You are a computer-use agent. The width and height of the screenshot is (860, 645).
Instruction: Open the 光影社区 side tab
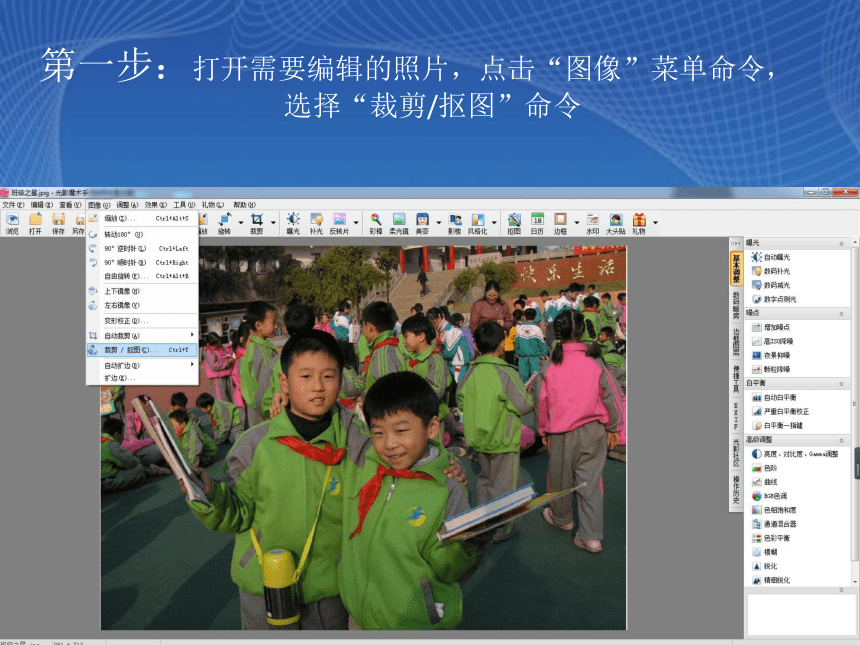pos(735,453)
